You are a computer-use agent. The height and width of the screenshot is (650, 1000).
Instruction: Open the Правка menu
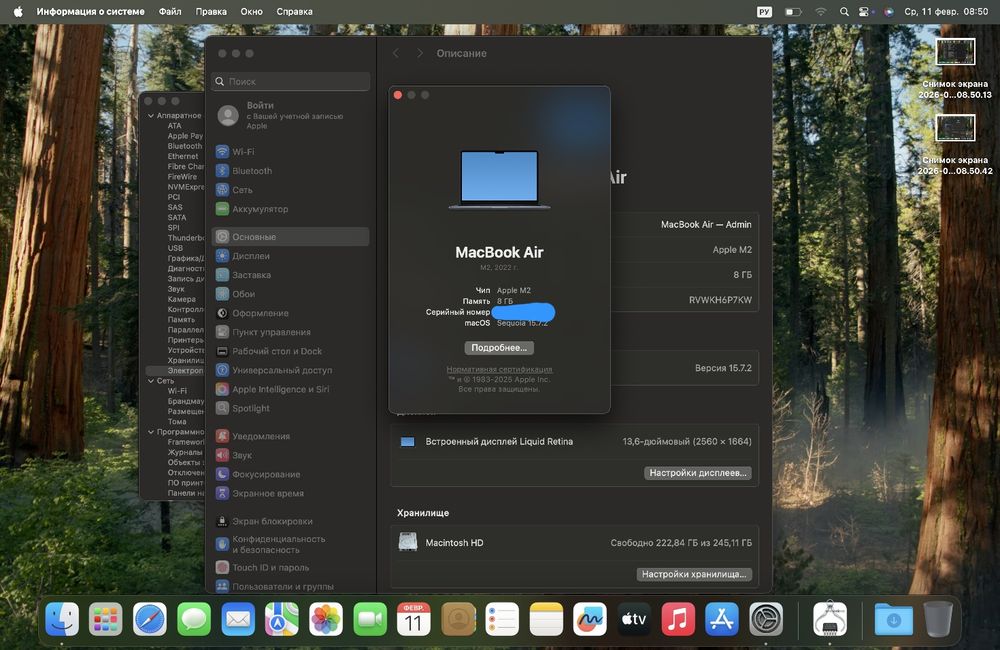211,11
